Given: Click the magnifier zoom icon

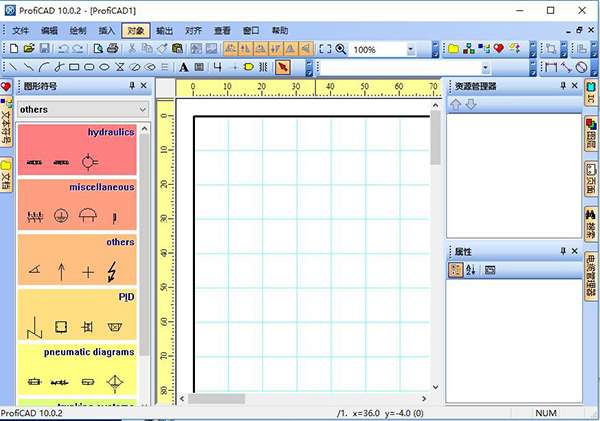Looking at the screenshot, I should click(x=341, y=49).
